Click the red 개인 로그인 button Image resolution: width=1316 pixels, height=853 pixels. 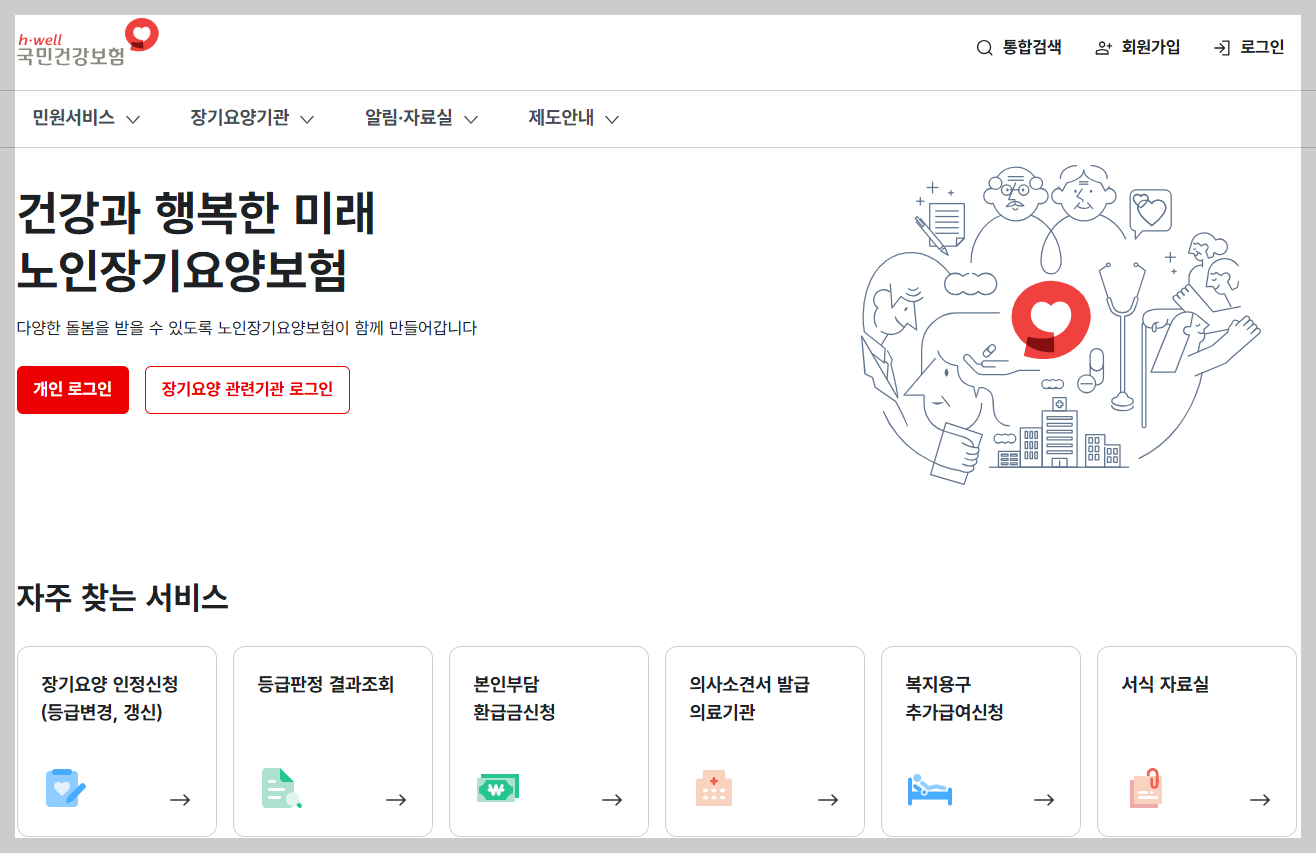tap(72, 389)
